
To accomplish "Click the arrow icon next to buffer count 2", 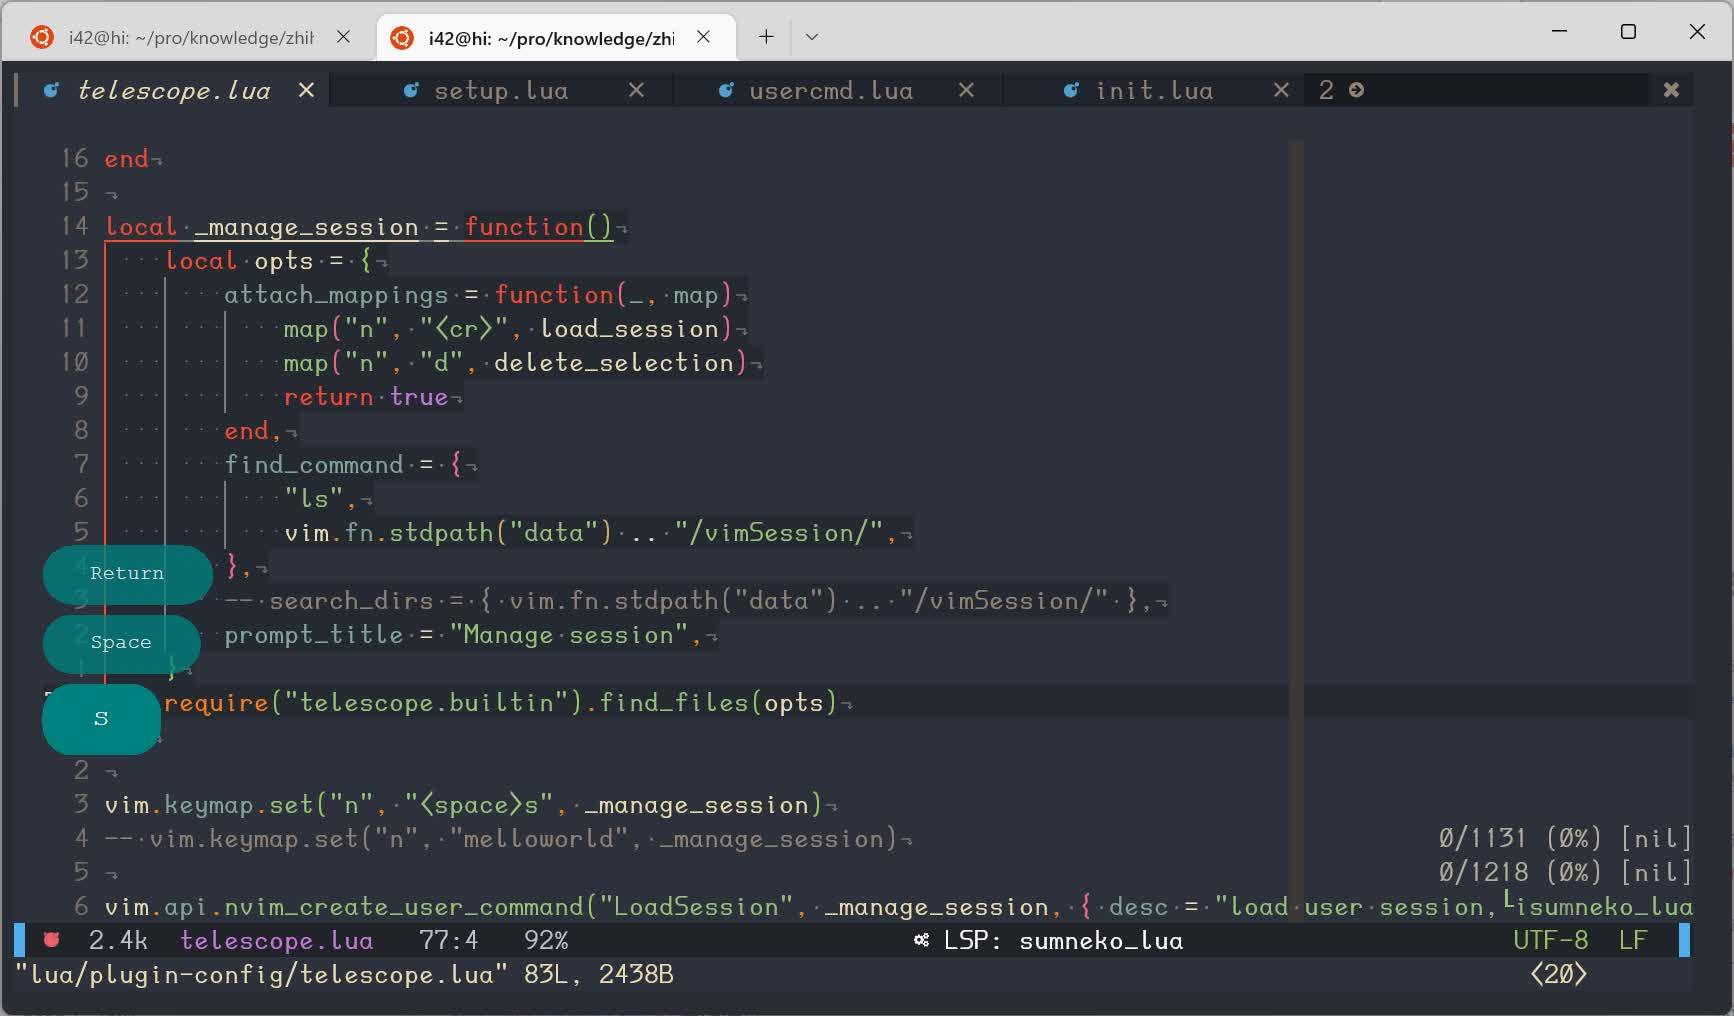I will [1355, 89].
